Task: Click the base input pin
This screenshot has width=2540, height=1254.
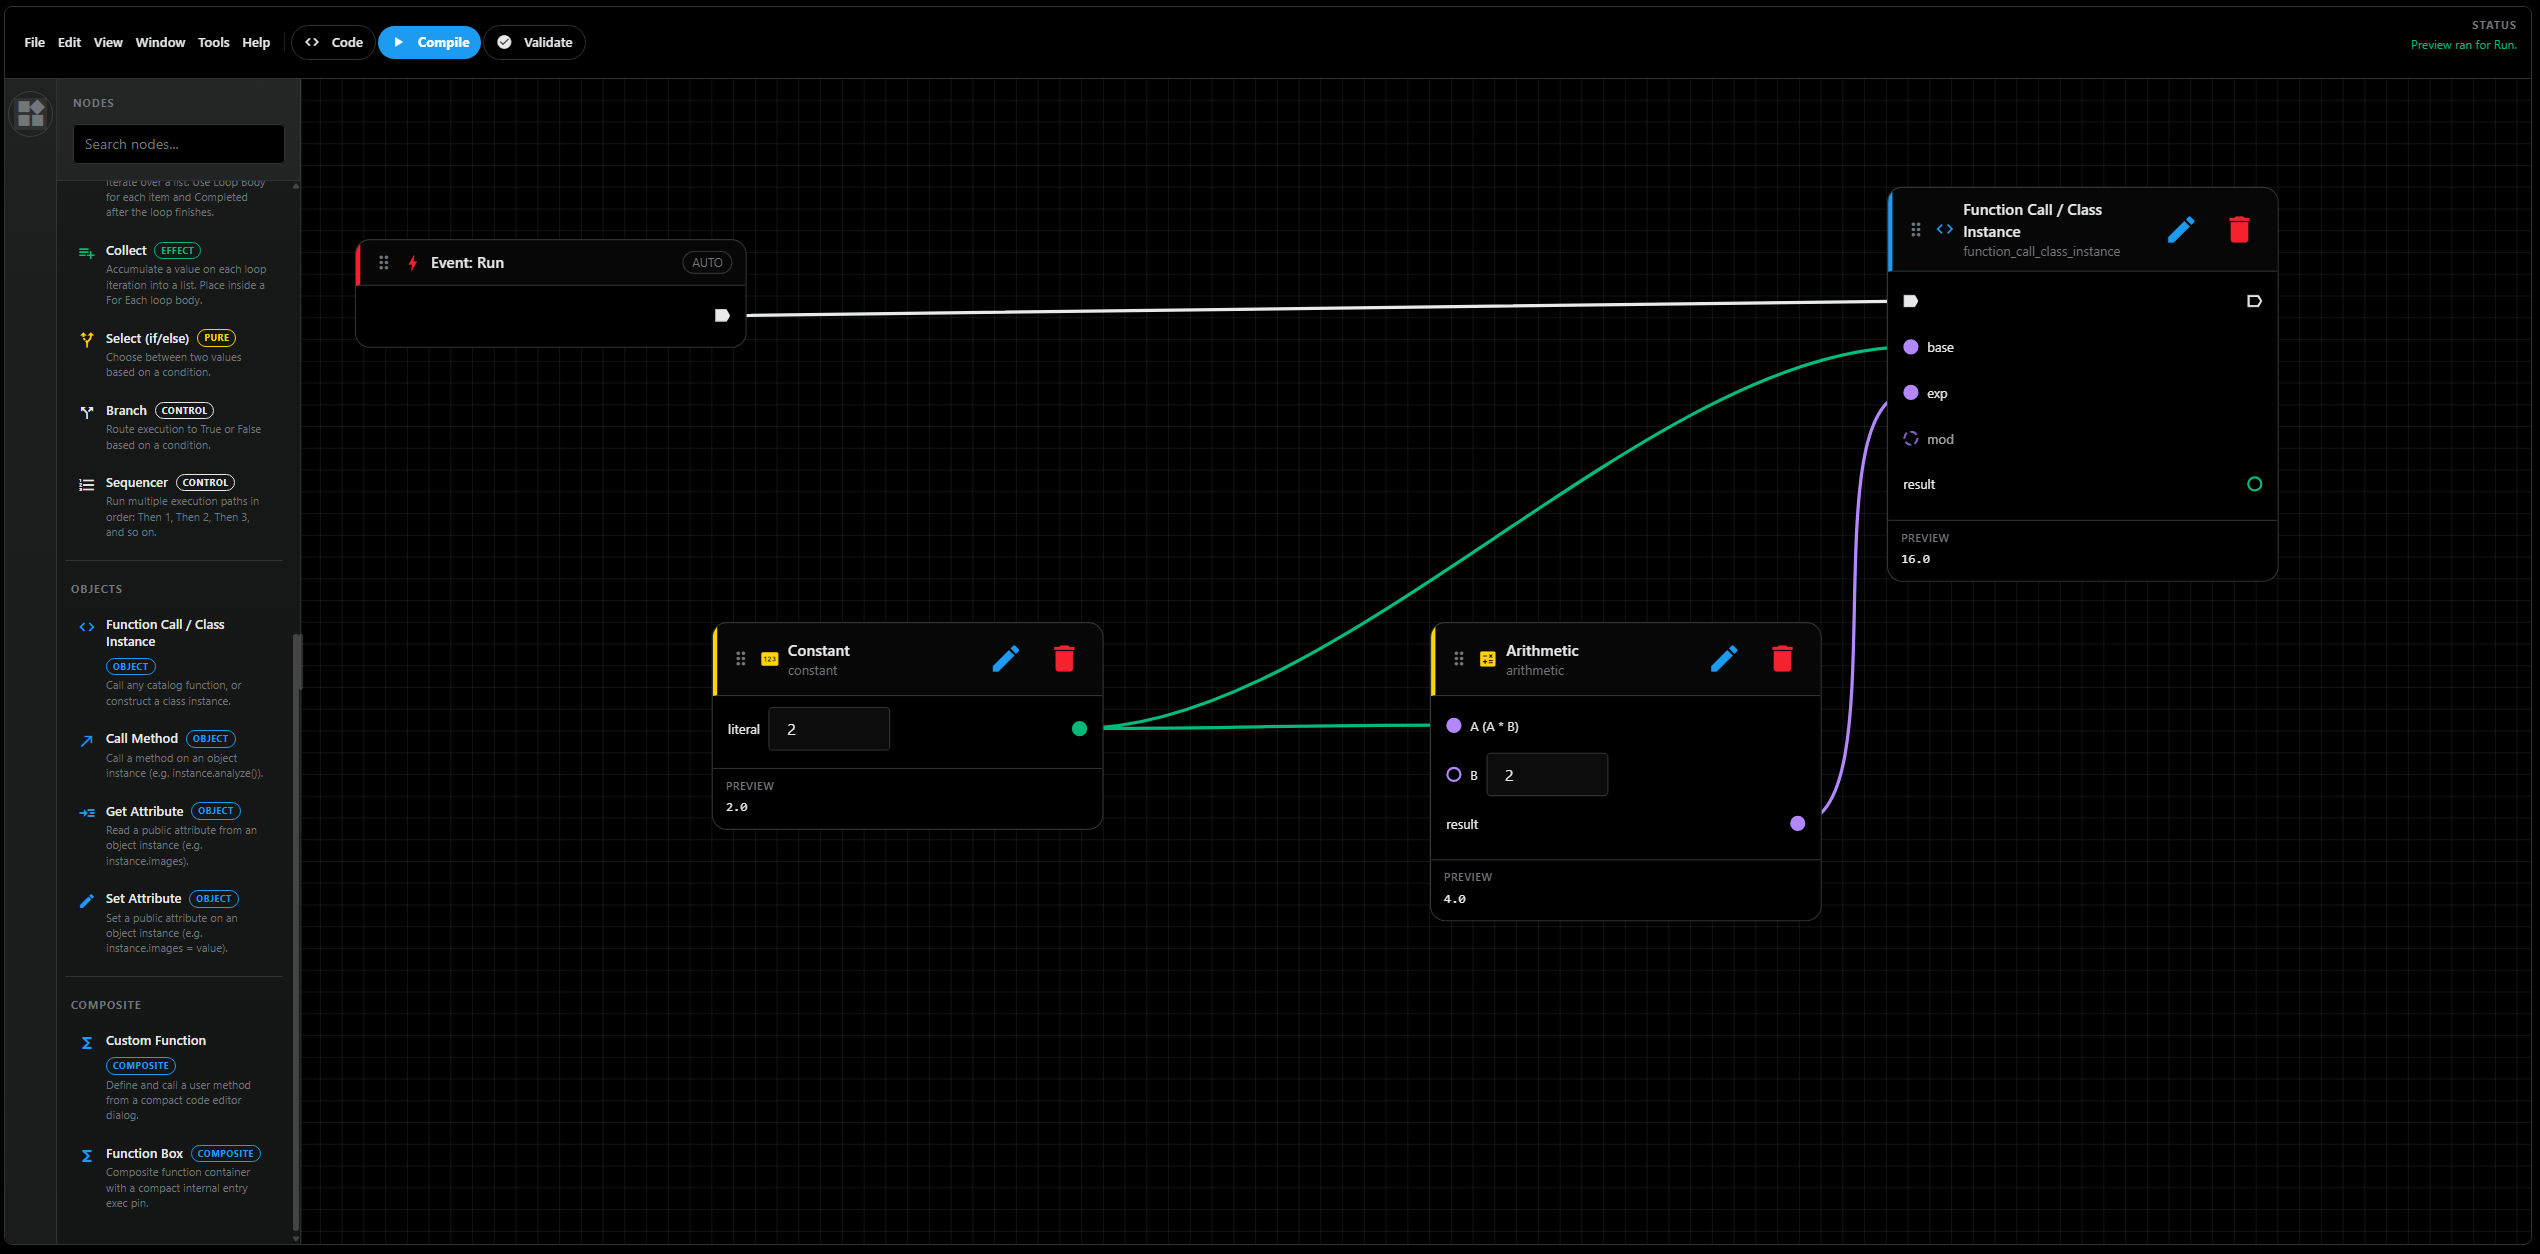Action: point(1911,347)
